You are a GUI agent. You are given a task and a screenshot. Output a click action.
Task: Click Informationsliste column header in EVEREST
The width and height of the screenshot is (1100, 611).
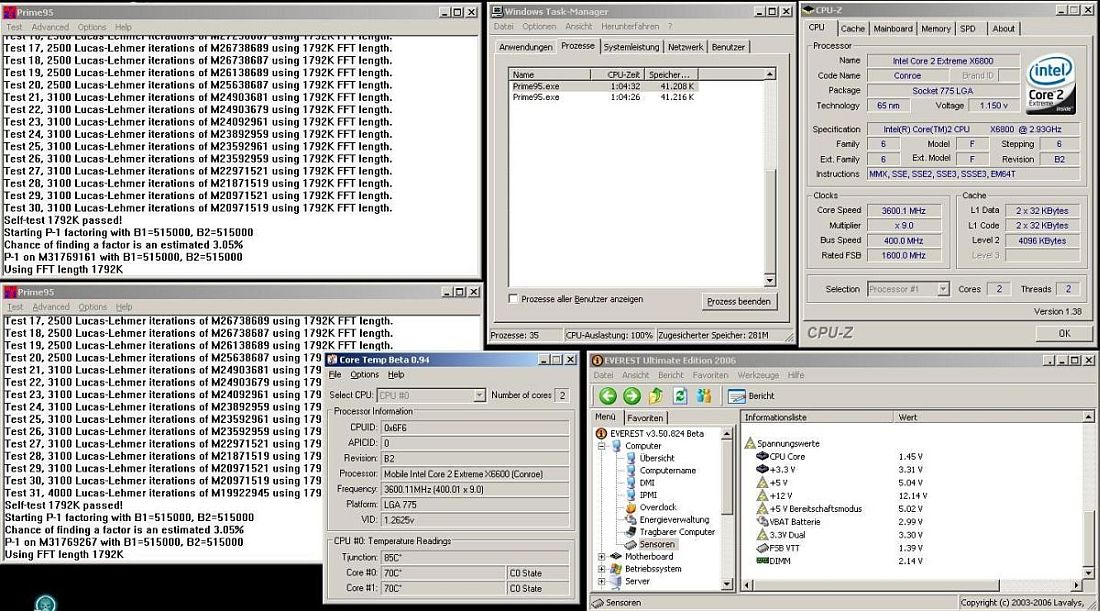pos(817,417)
